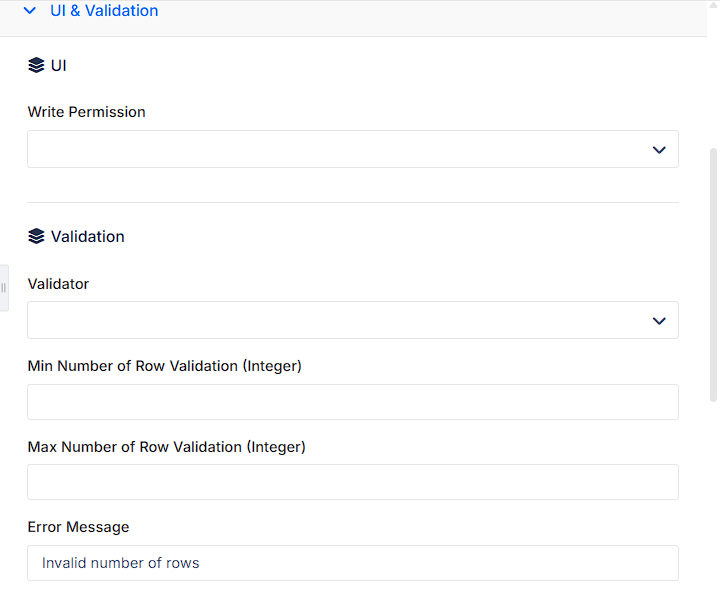
Task: Click the layers icon beside Validation heading
Action: click(x=36, y=236)
